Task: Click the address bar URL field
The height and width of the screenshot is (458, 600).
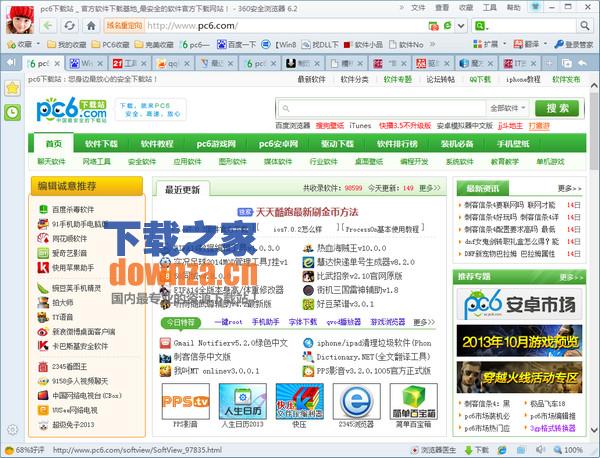Action: tap(285, 26)
